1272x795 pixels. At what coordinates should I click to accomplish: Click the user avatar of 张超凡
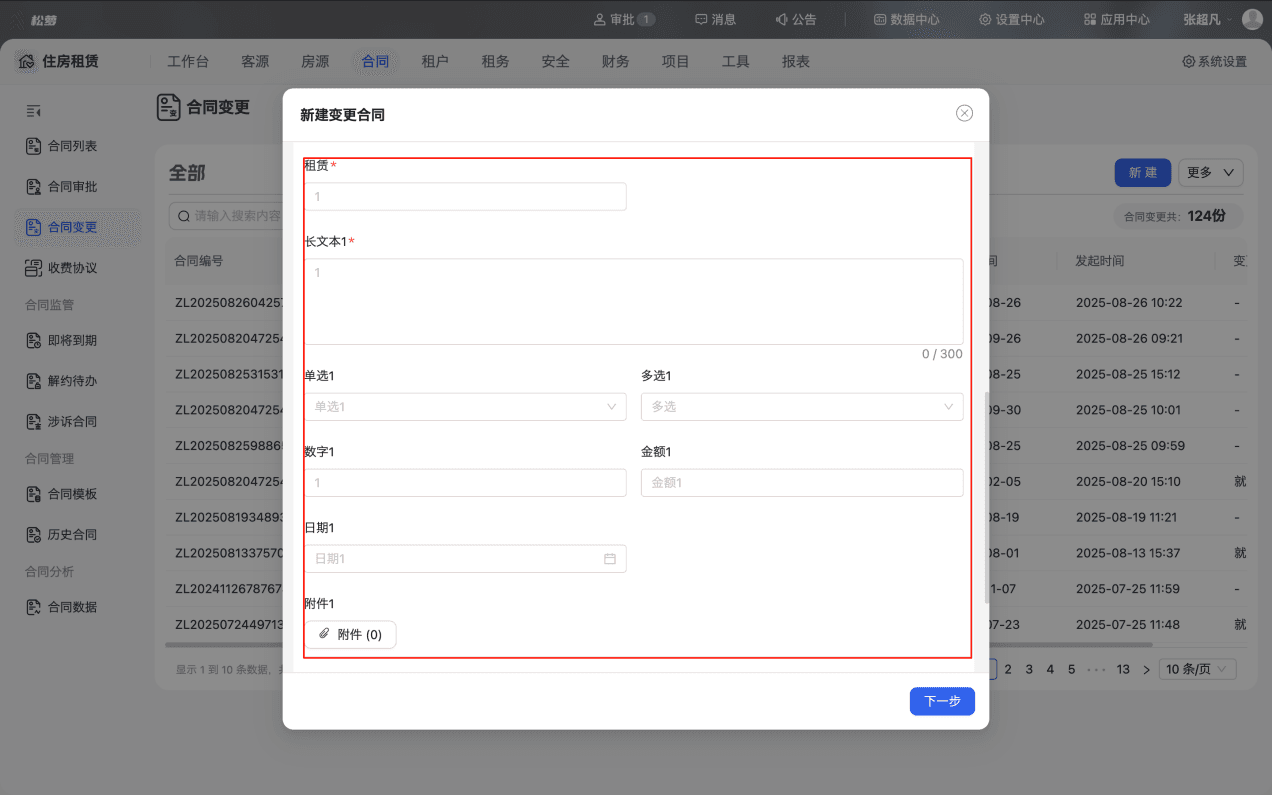point(1252,19)
